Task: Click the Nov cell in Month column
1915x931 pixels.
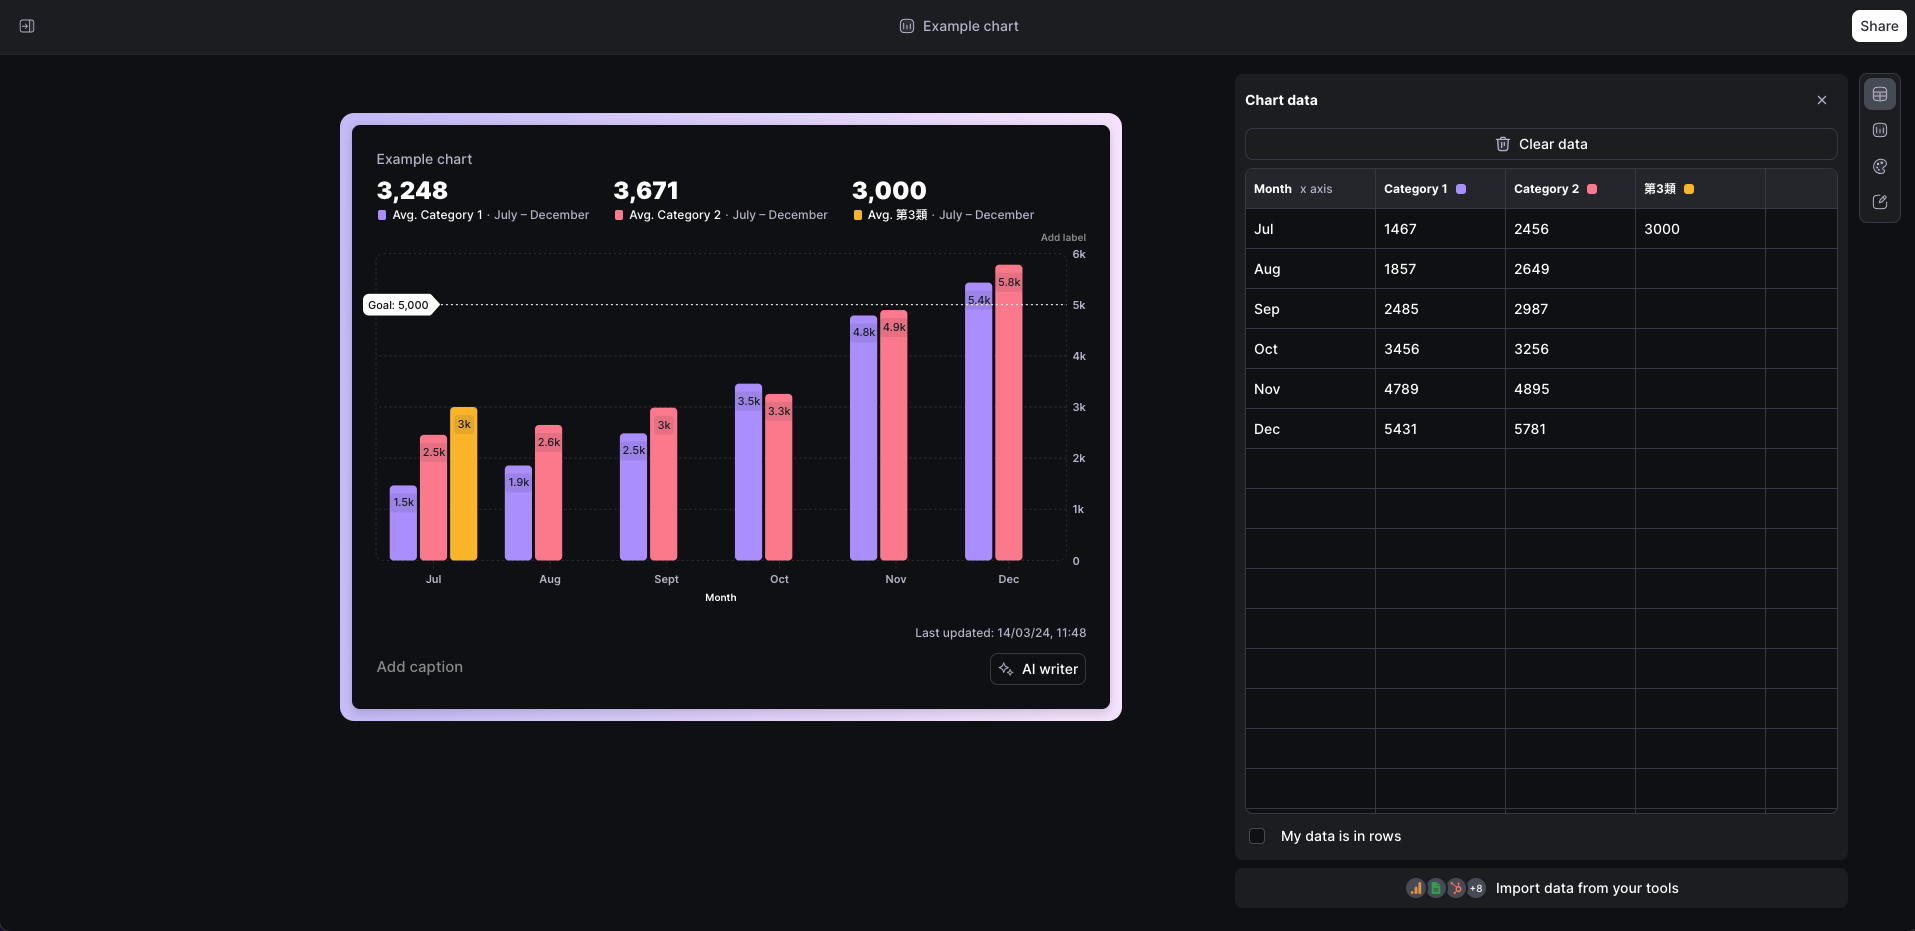Action: [x=1310, y=389]
